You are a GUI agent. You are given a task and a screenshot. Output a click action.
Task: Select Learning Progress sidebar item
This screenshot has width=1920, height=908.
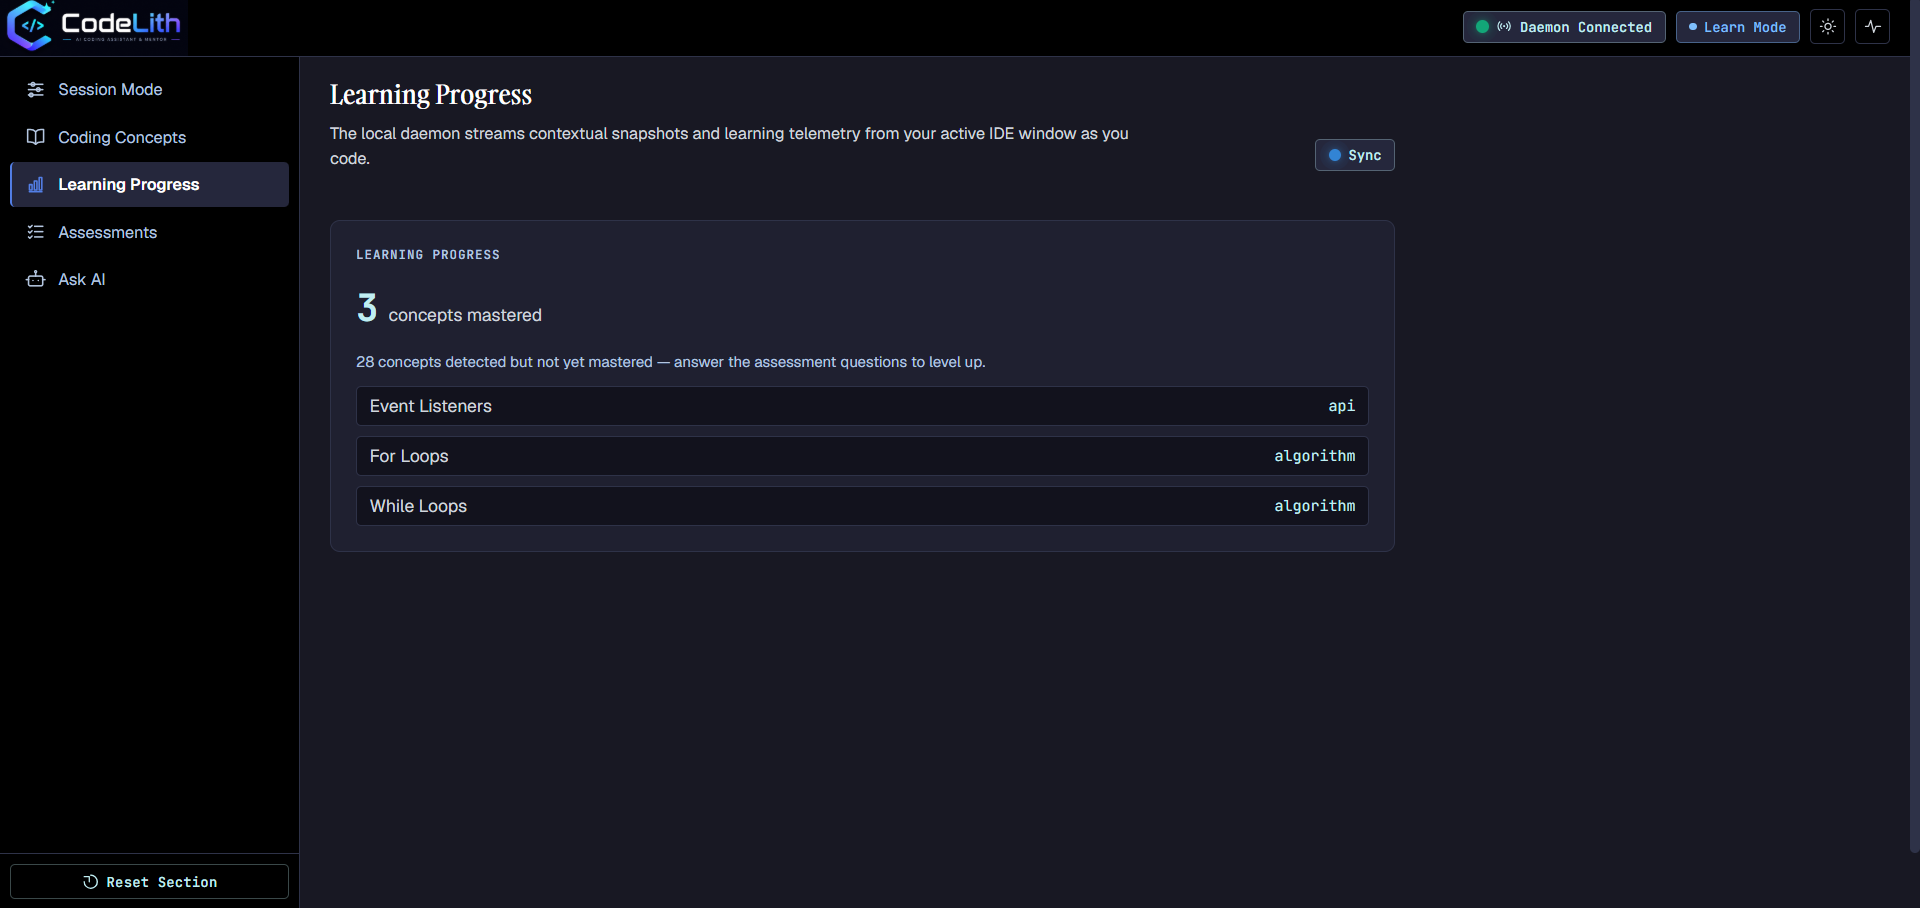150,185
